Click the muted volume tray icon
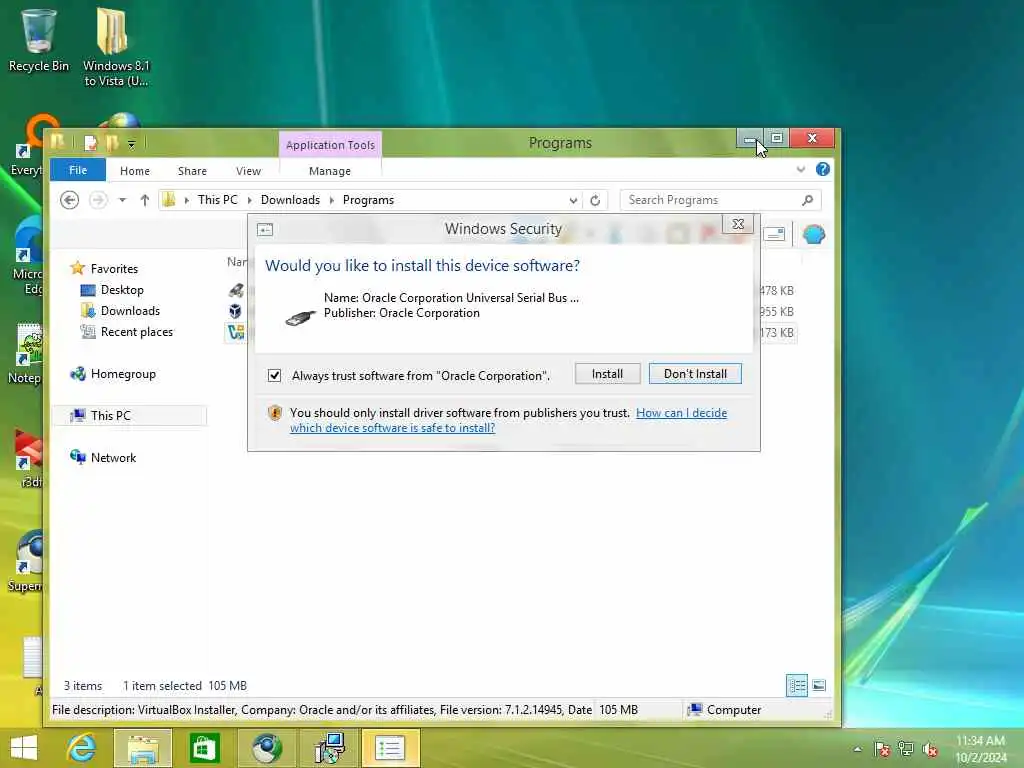 coord(930,749)
